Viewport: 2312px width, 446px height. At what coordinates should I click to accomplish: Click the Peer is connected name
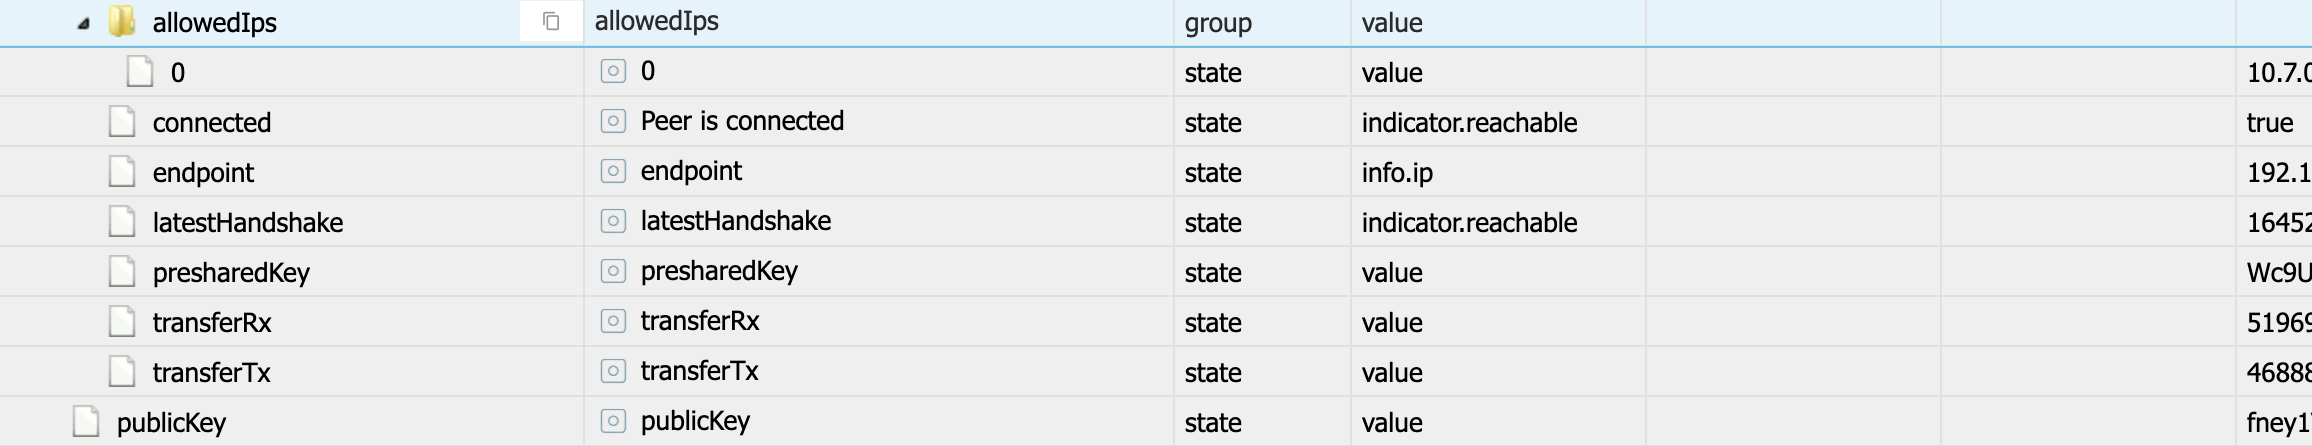point(742,121)
